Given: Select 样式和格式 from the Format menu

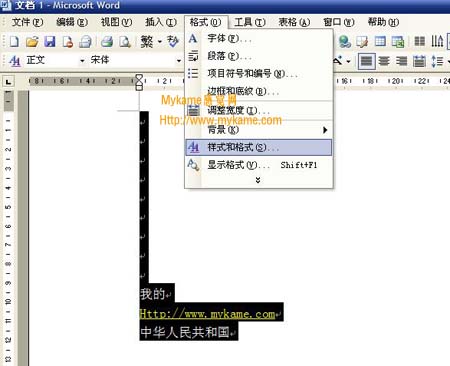Looking at the screenshot, I should coord(259,147).
